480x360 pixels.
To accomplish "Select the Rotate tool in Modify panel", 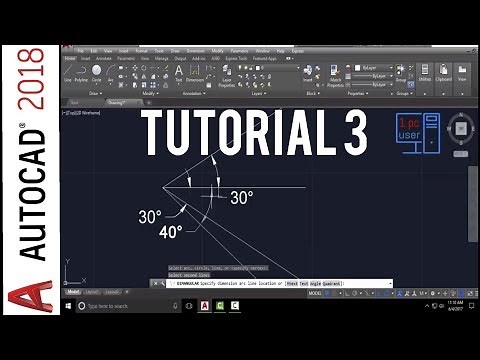I will point(144,68).
